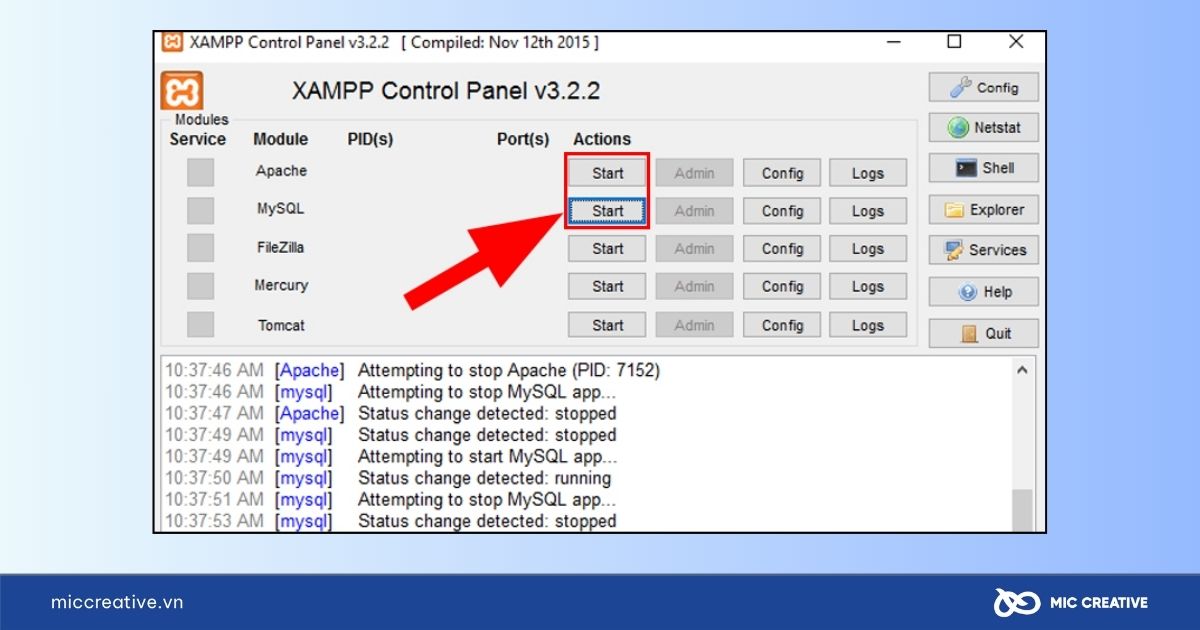Click log line 'Status change detected: running'

point(484,478)
